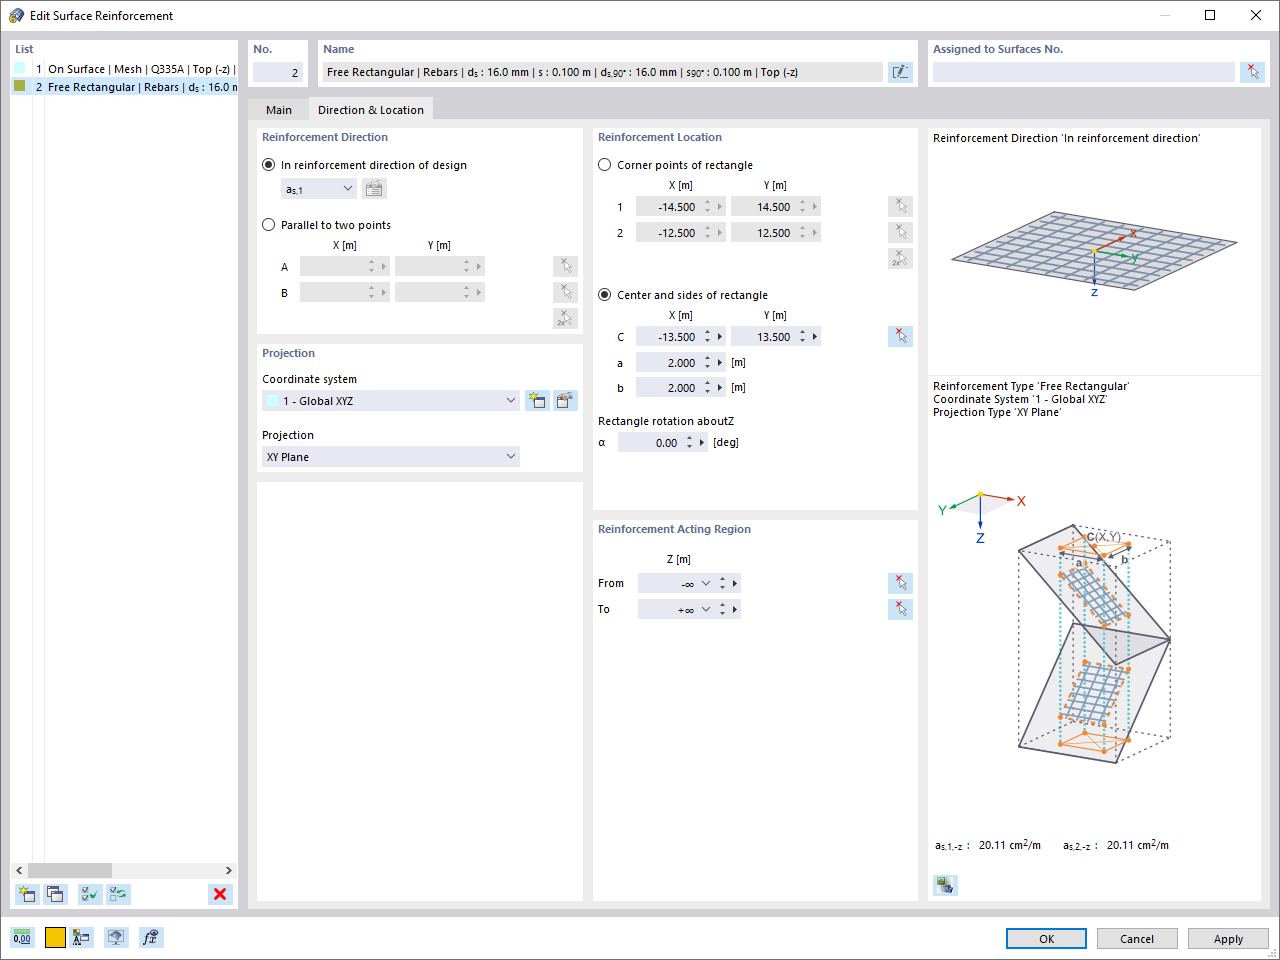Click the side a value field 2.000

point(668,363)
